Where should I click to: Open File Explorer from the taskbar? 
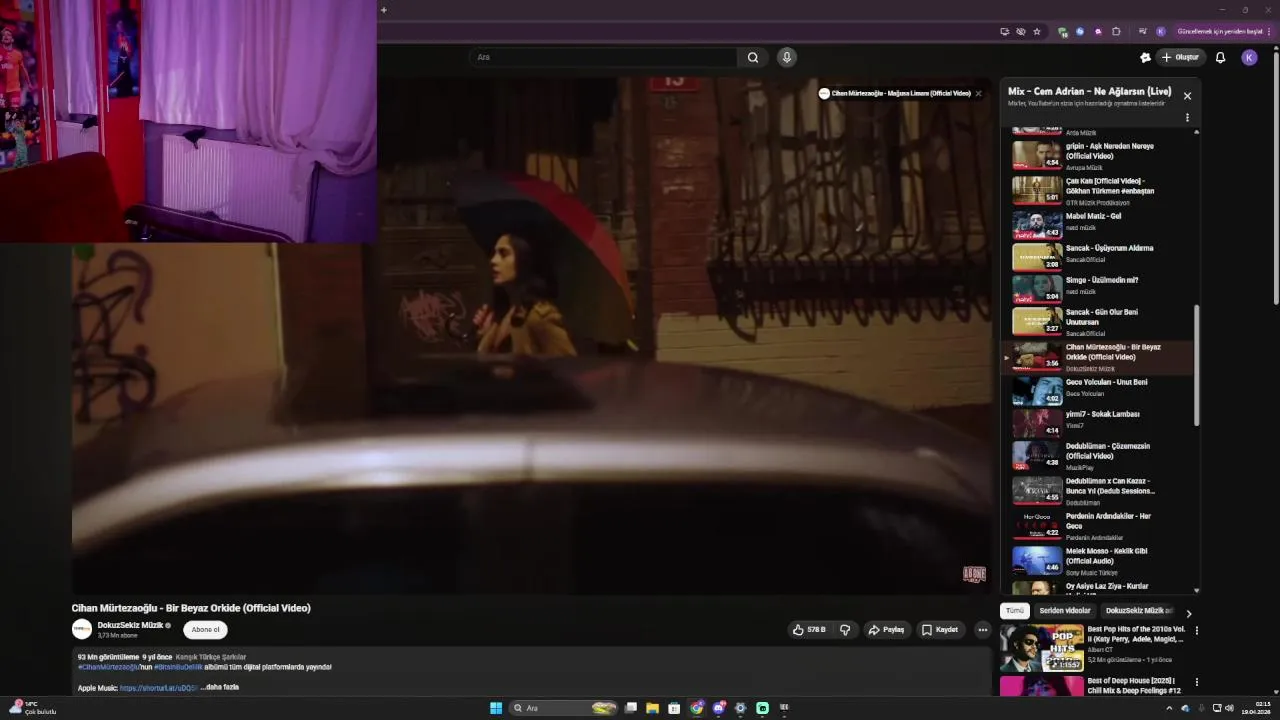652,708
